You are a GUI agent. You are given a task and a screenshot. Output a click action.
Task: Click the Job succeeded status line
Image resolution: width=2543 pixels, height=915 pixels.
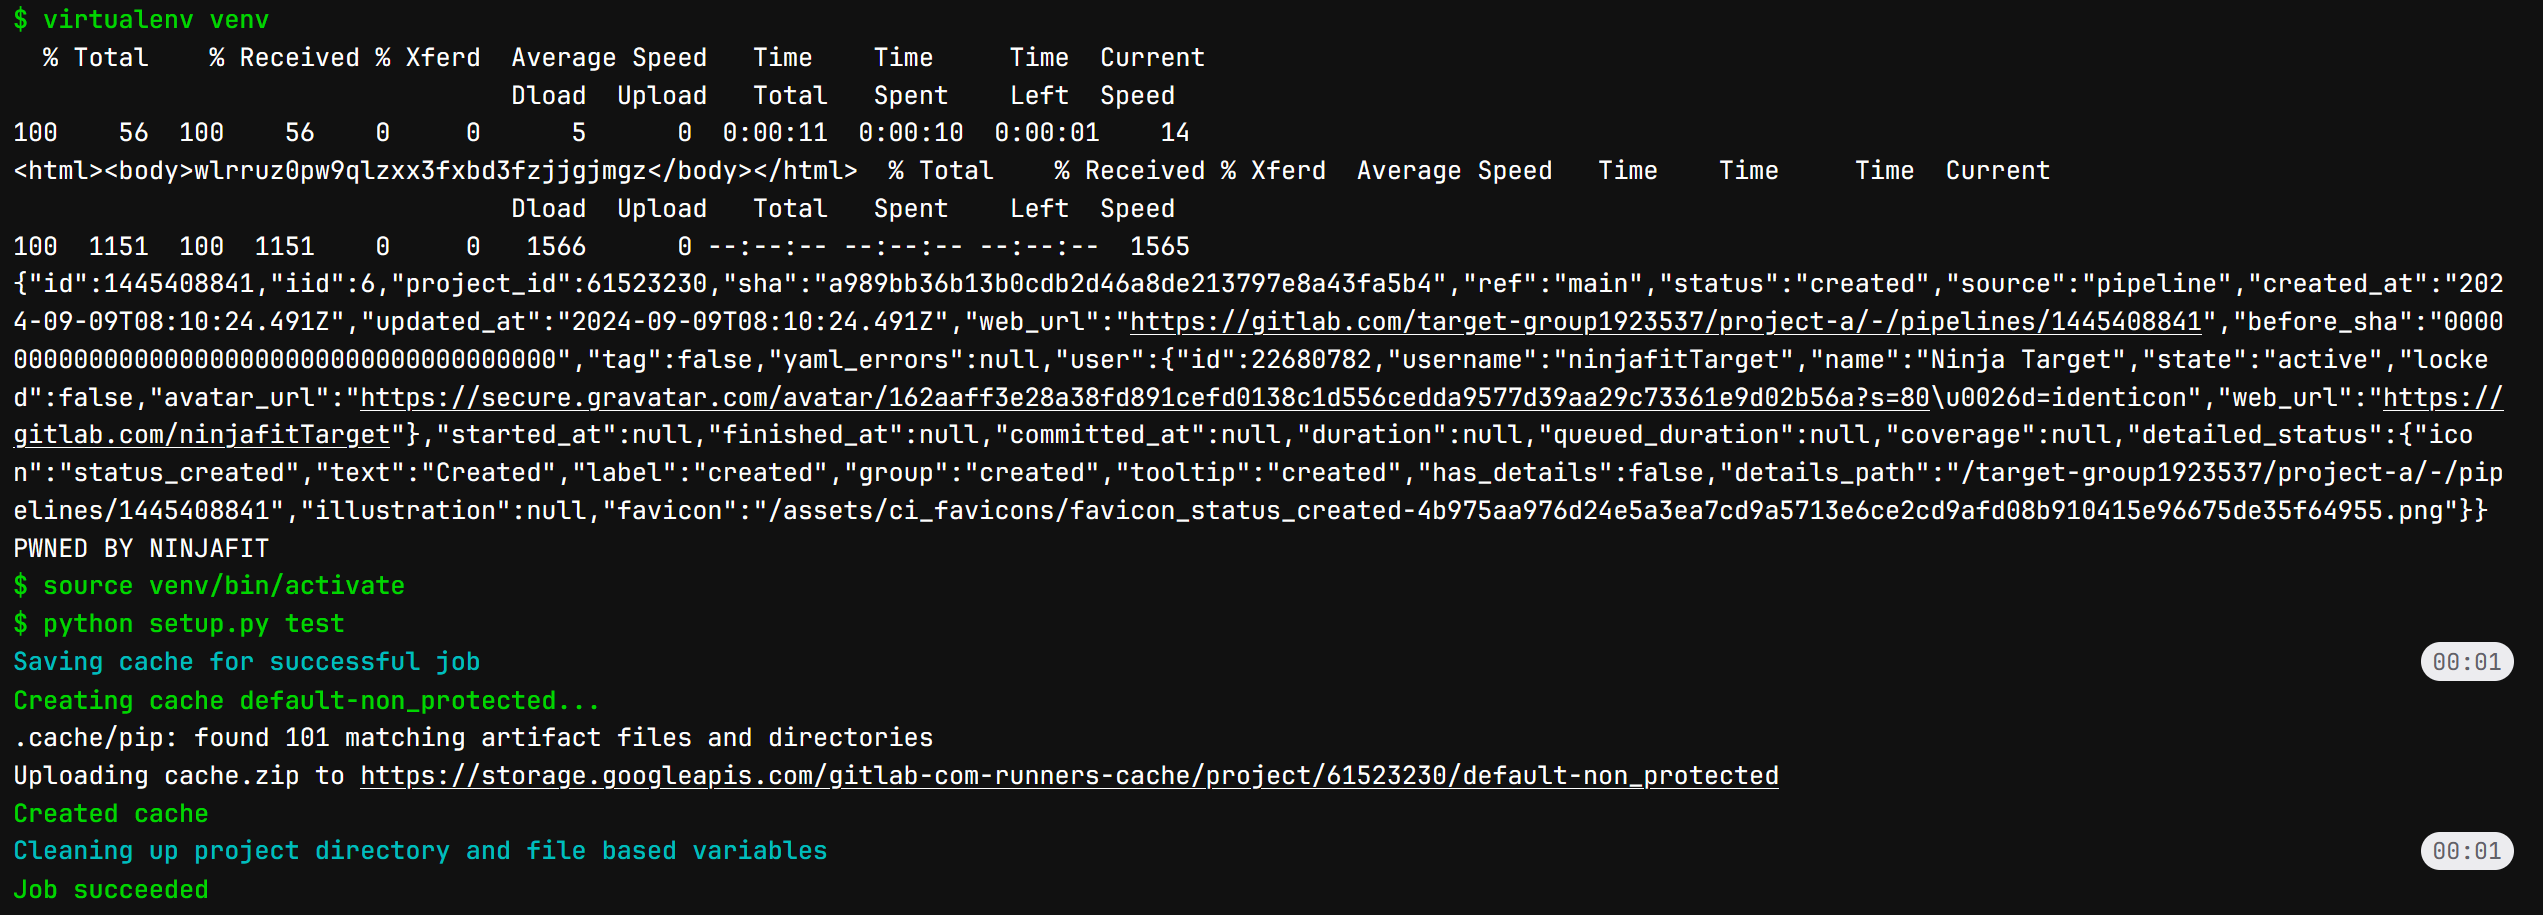111,889
